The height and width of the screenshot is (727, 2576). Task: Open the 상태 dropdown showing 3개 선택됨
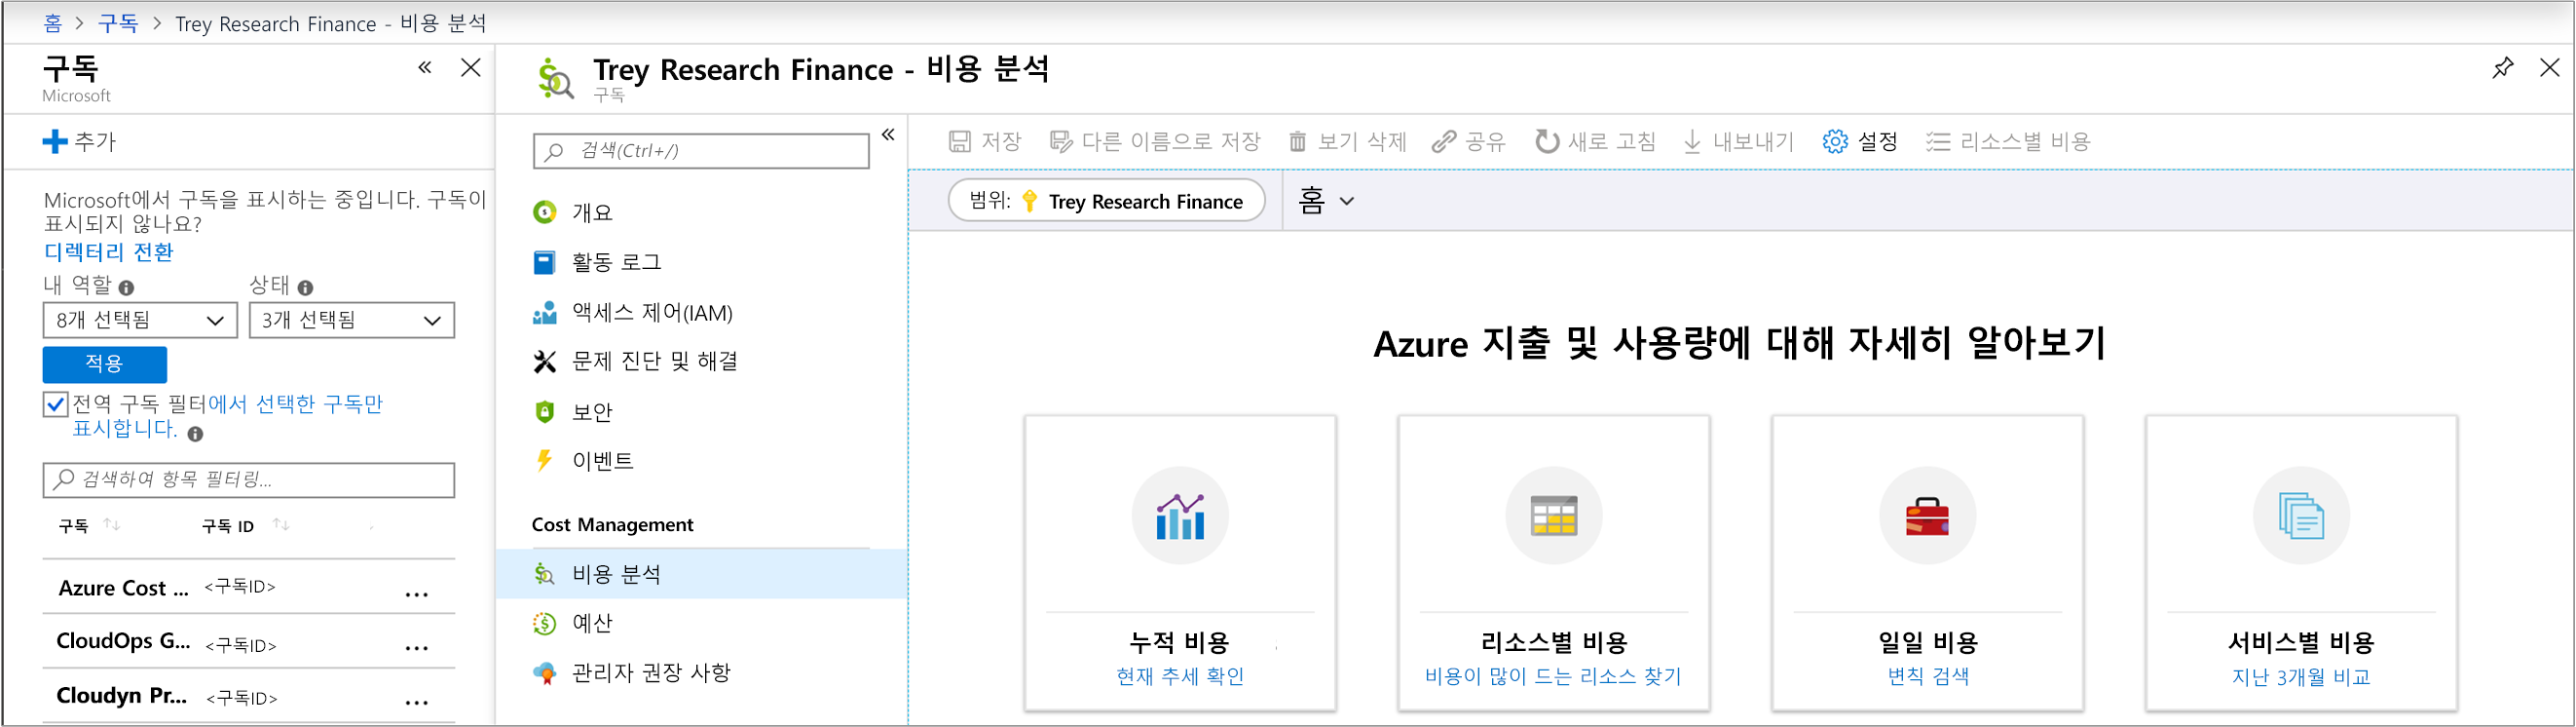point(351,320)
